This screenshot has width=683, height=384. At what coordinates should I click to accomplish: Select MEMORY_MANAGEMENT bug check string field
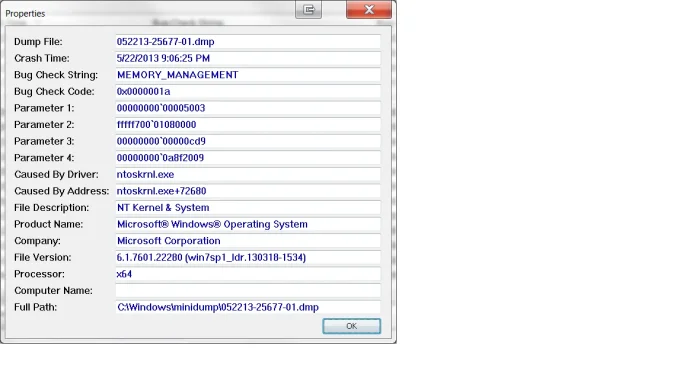(248, 75)
